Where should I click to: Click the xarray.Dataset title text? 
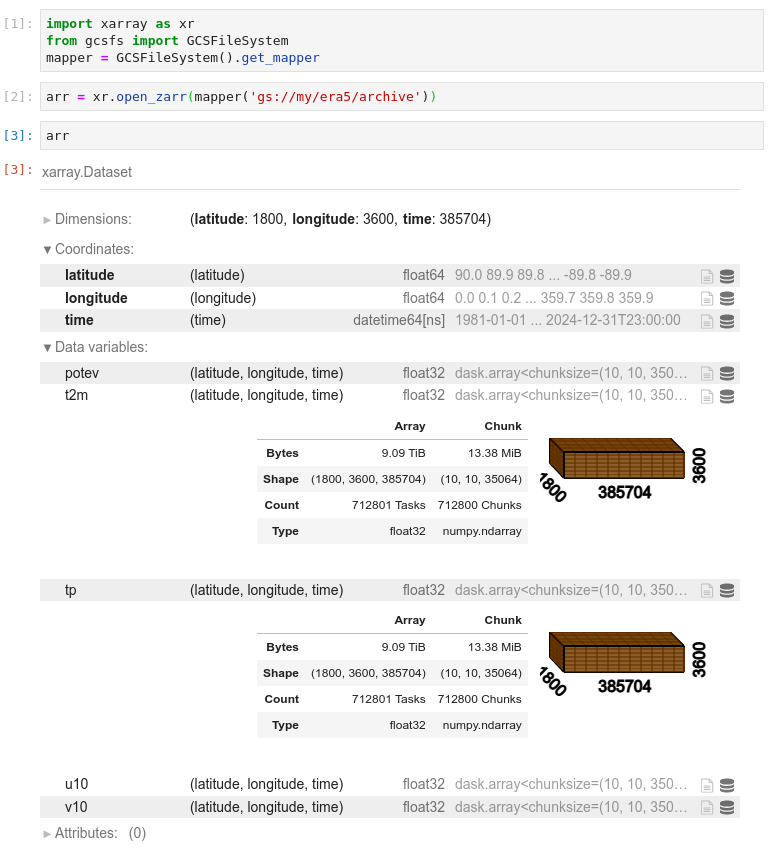point(87,172)
